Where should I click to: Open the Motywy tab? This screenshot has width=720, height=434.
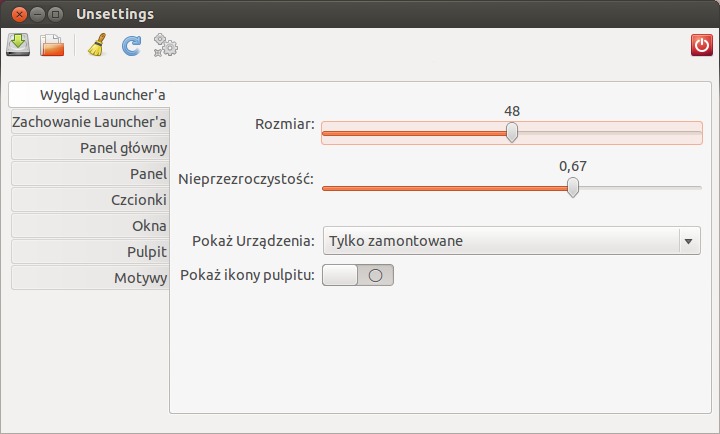click(x=90, y=278)
